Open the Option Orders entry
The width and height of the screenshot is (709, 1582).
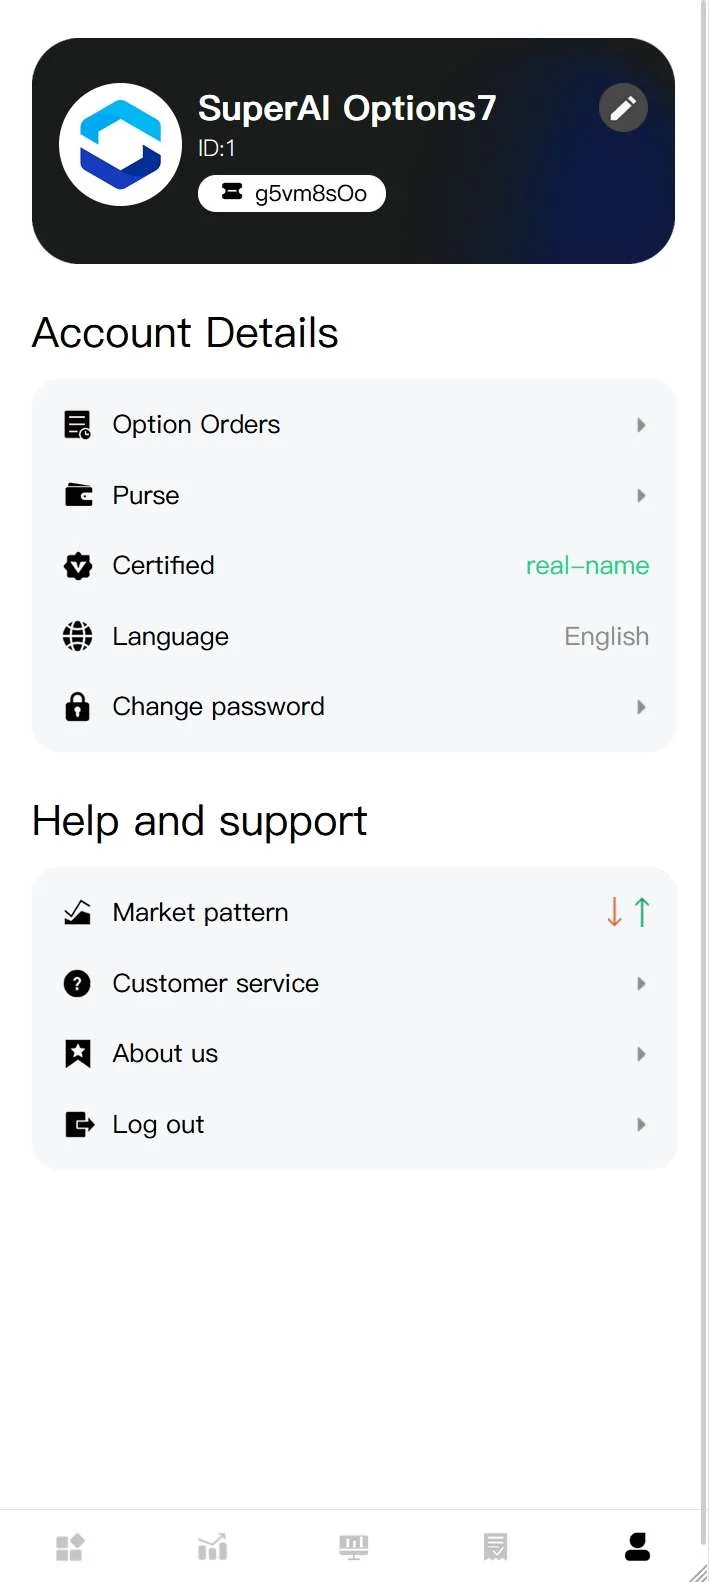point(196,425)
